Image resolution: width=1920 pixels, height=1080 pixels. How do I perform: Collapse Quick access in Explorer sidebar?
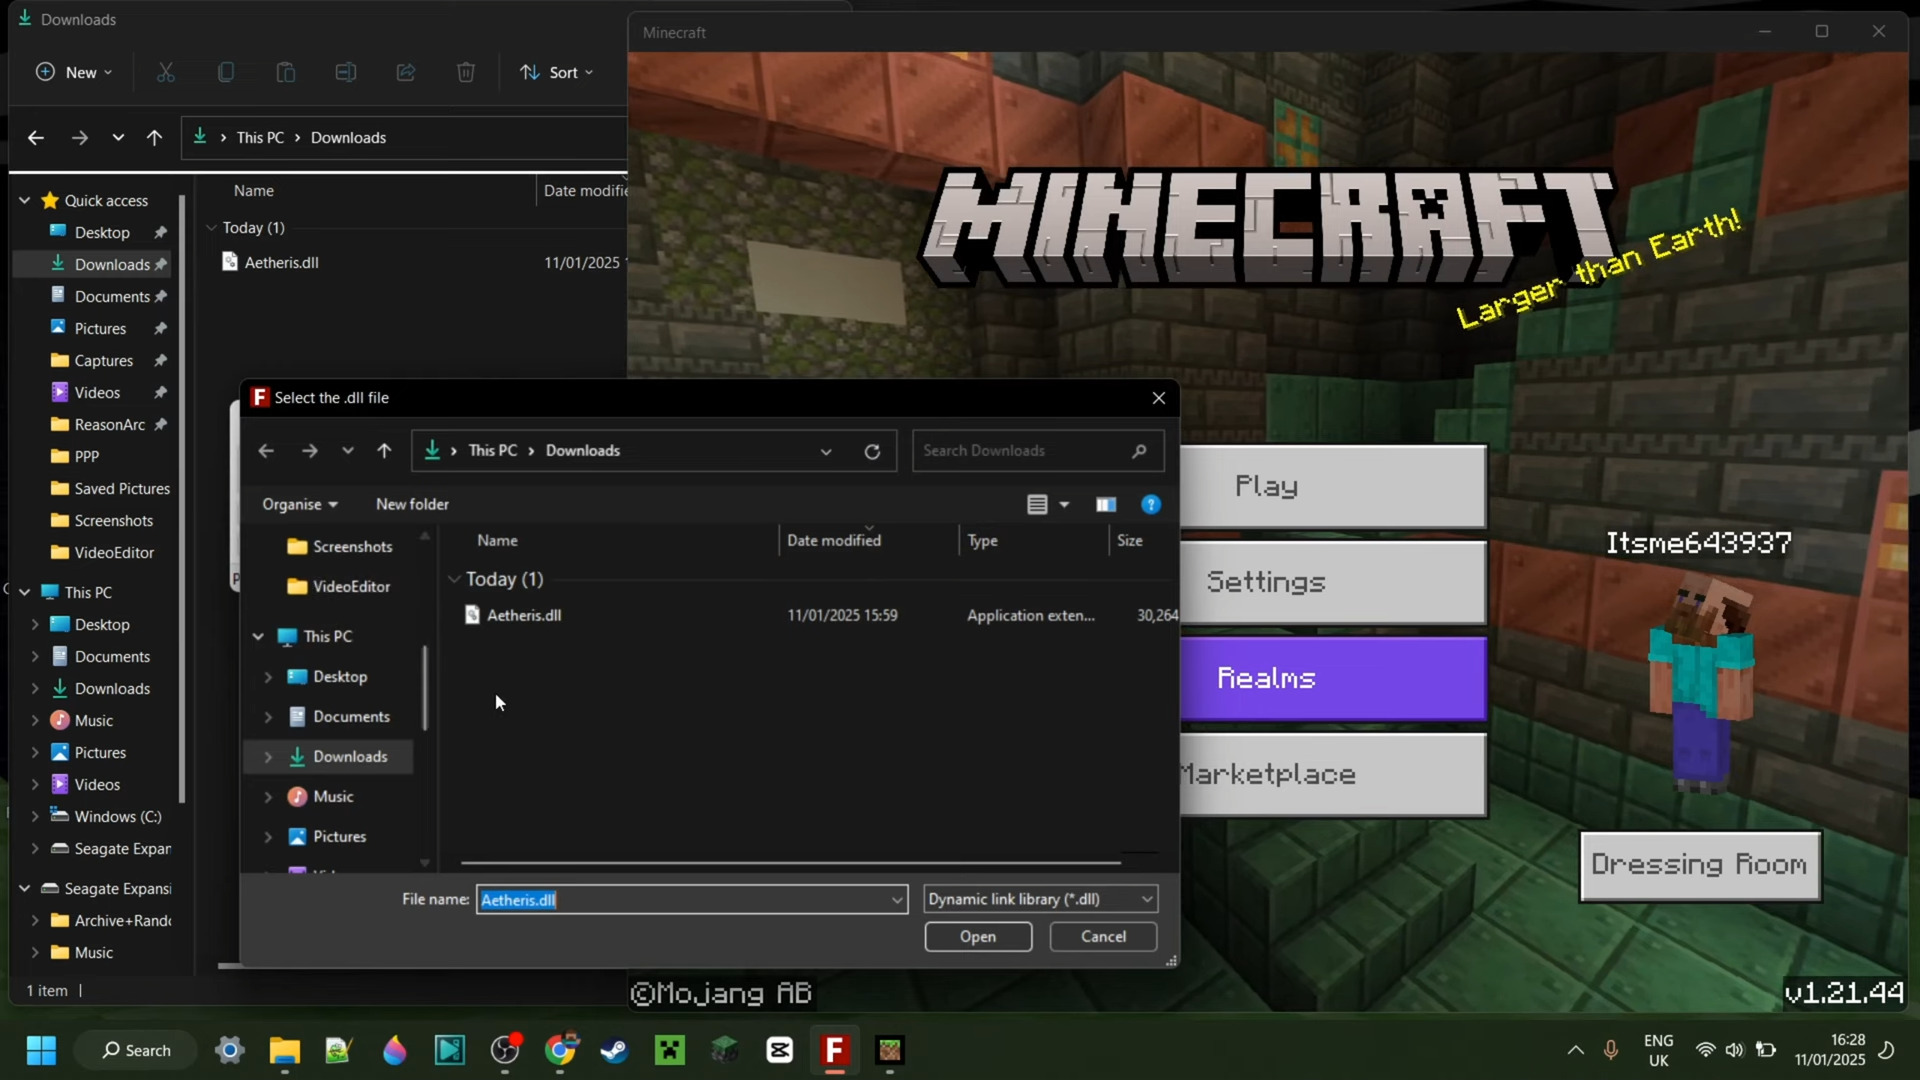(x=24, y=201)
